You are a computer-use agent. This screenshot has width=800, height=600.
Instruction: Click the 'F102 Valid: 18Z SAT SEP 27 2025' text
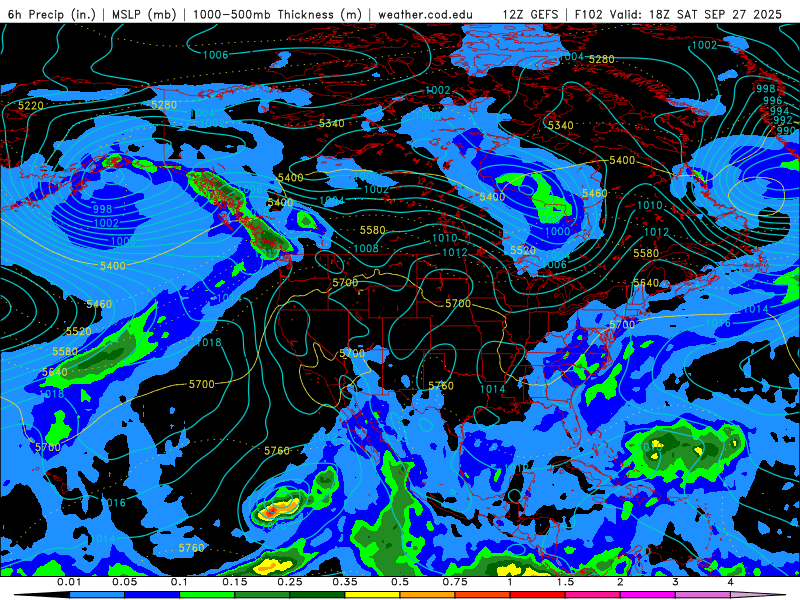click(x=678, y=14)
